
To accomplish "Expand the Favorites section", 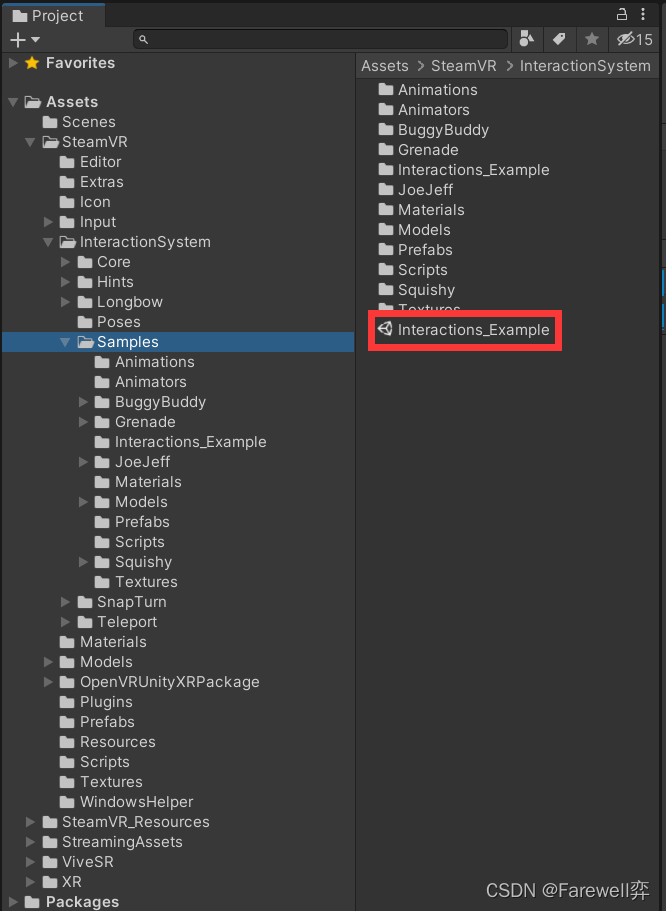I will pos(13,63).
